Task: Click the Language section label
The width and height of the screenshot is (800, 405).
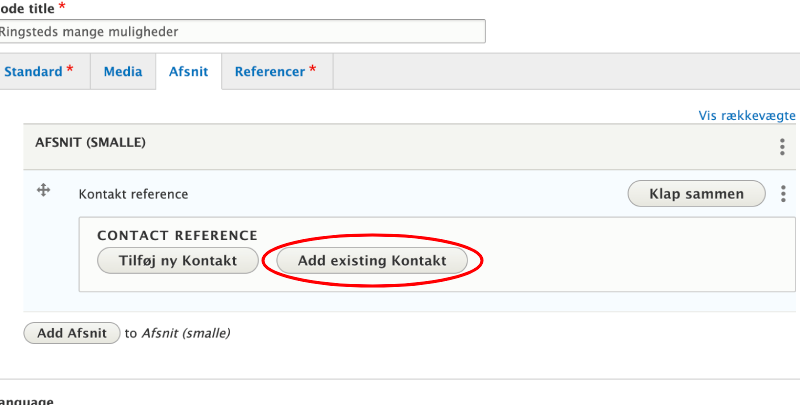Action: click(x=26, y=400)
